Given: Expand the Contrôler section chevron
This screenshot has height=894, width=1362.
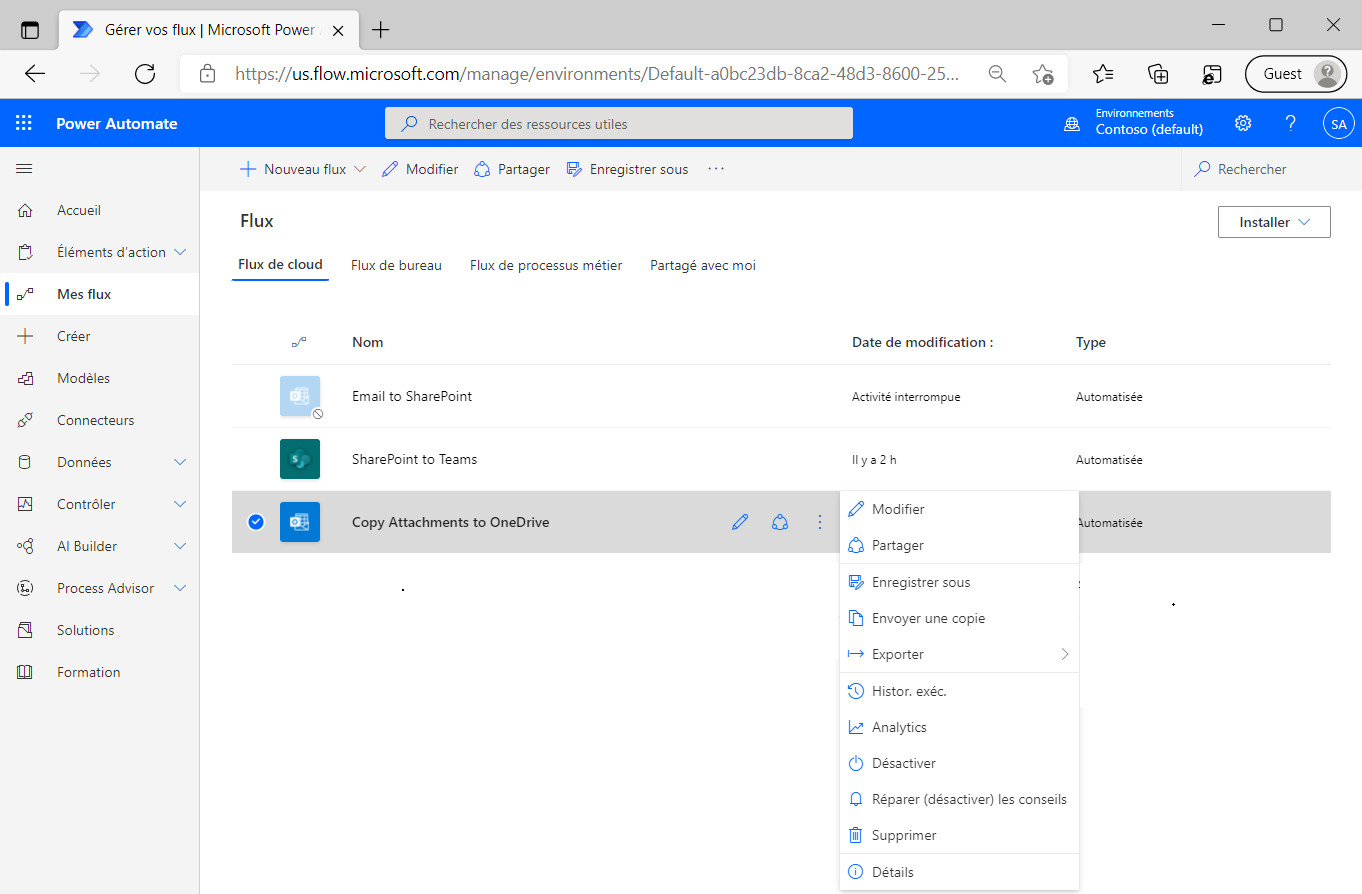Looking at the screenshot, I should [x=181, y=504].
